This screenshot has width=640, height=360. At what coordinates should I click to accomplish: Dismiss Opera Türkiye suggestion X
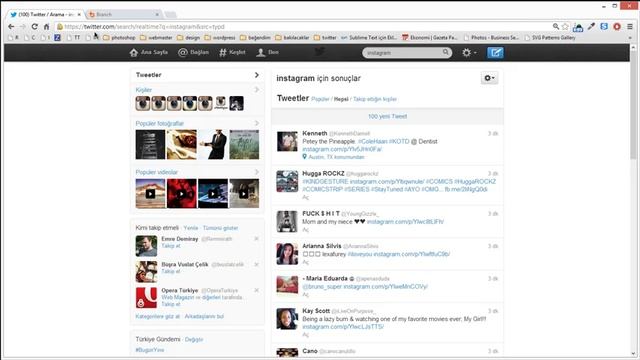coord(256,290)
